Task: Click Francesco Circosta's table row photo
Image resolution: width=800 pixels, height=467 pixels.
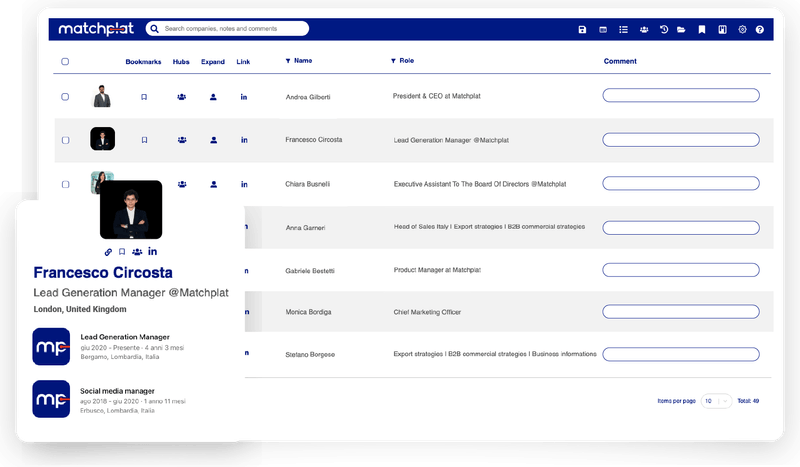Action: [103, 139]
